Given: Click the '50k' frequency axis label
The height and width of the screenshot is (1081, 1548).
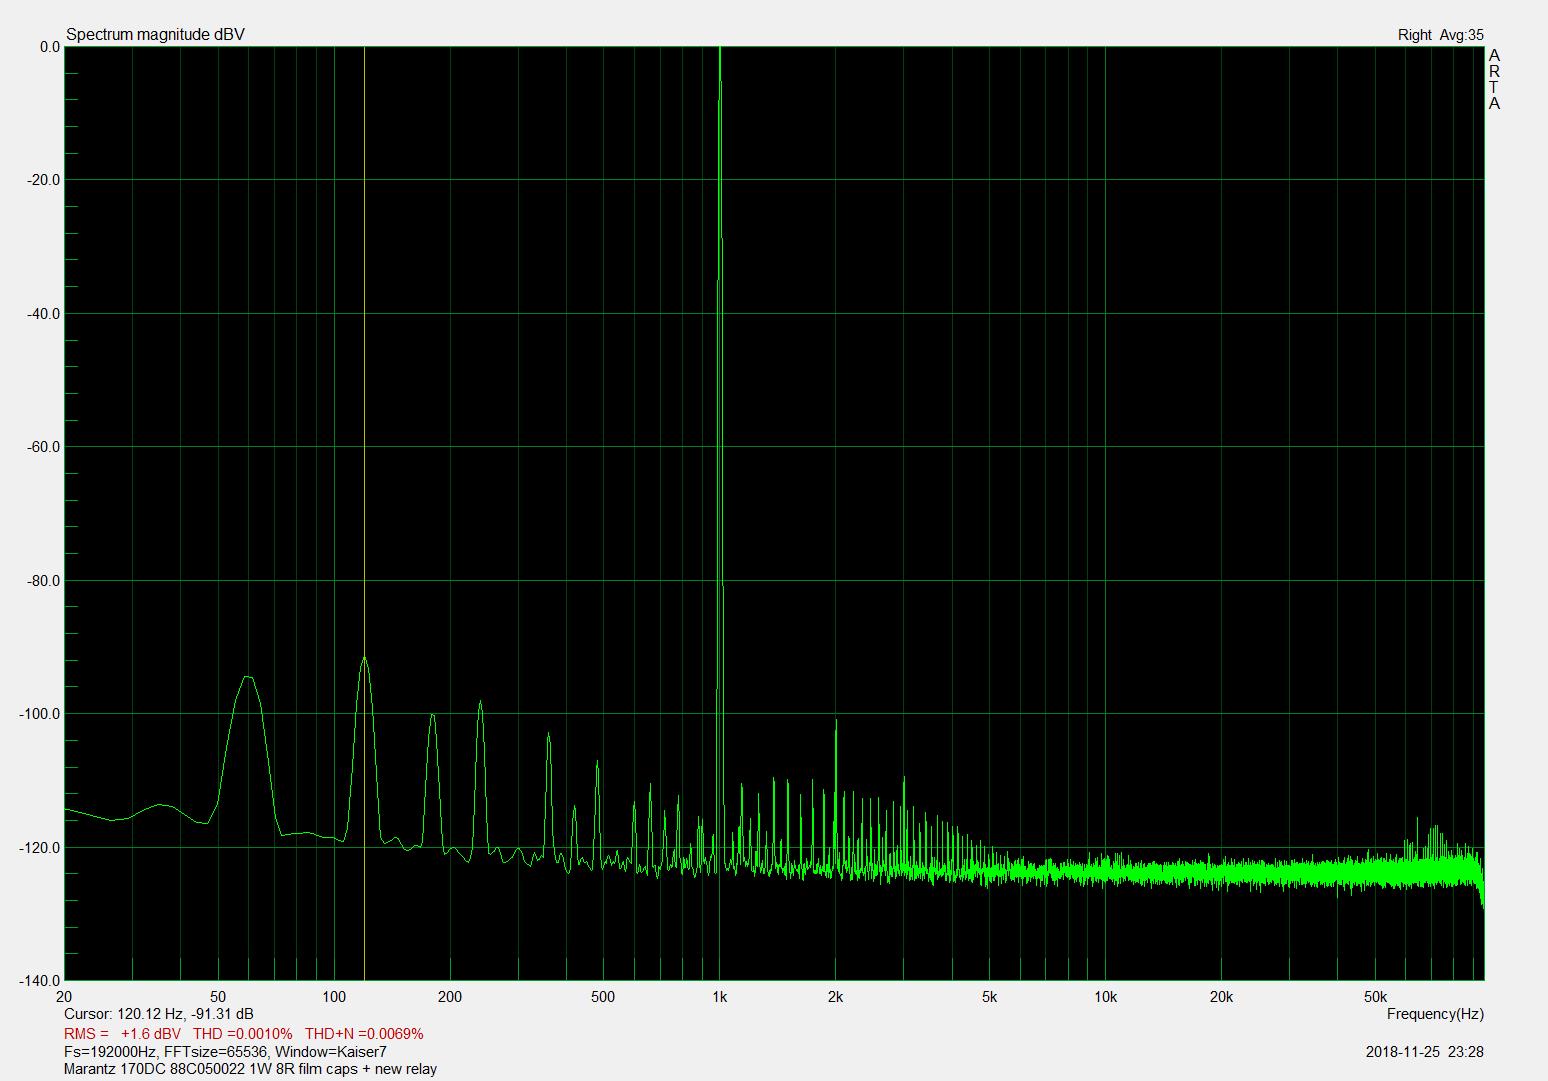Looking at the screenshot, I should (1375, 997).
